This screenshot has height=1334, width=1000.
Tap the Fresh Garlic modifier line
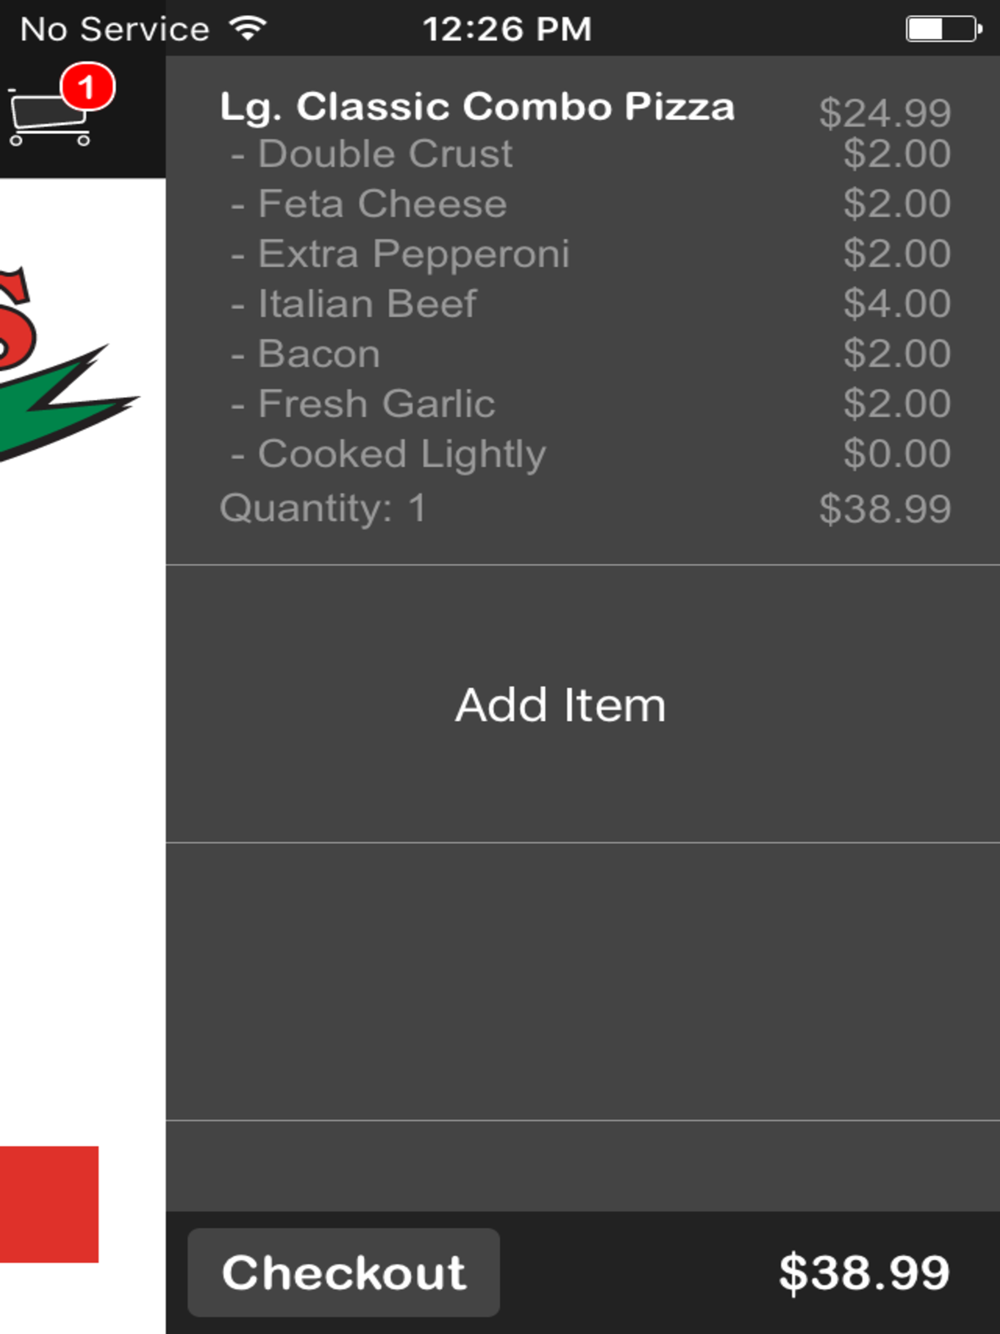pos(590,404)
